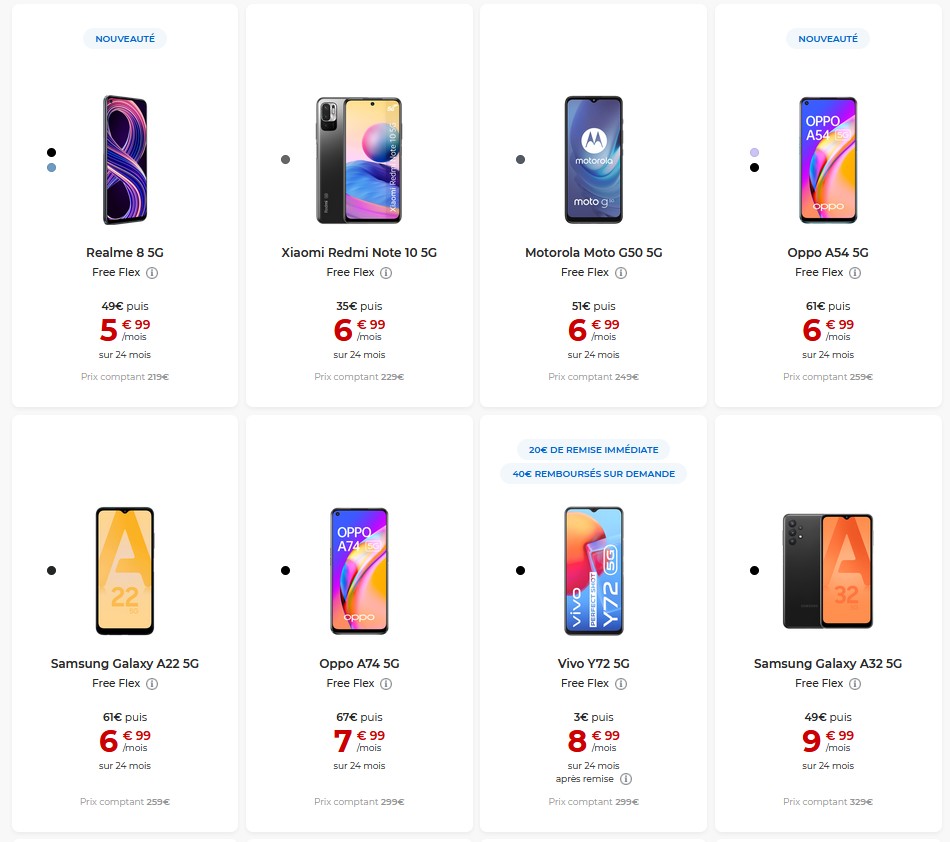This screenshot has height=842, width=950.
Task: Show Free Flex details icon for Oppo A74 5G
Action: tap(386, 684)
